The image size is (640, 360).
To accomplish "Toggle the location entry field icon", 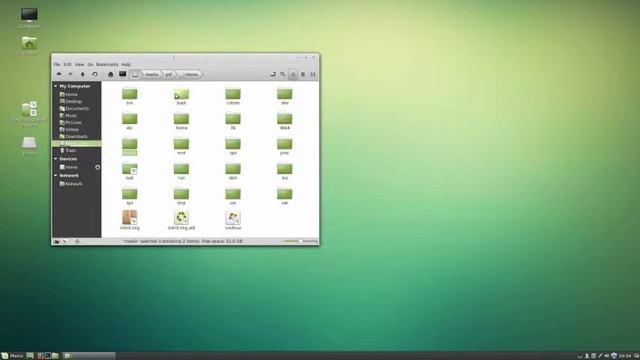I will coord(273,74).
